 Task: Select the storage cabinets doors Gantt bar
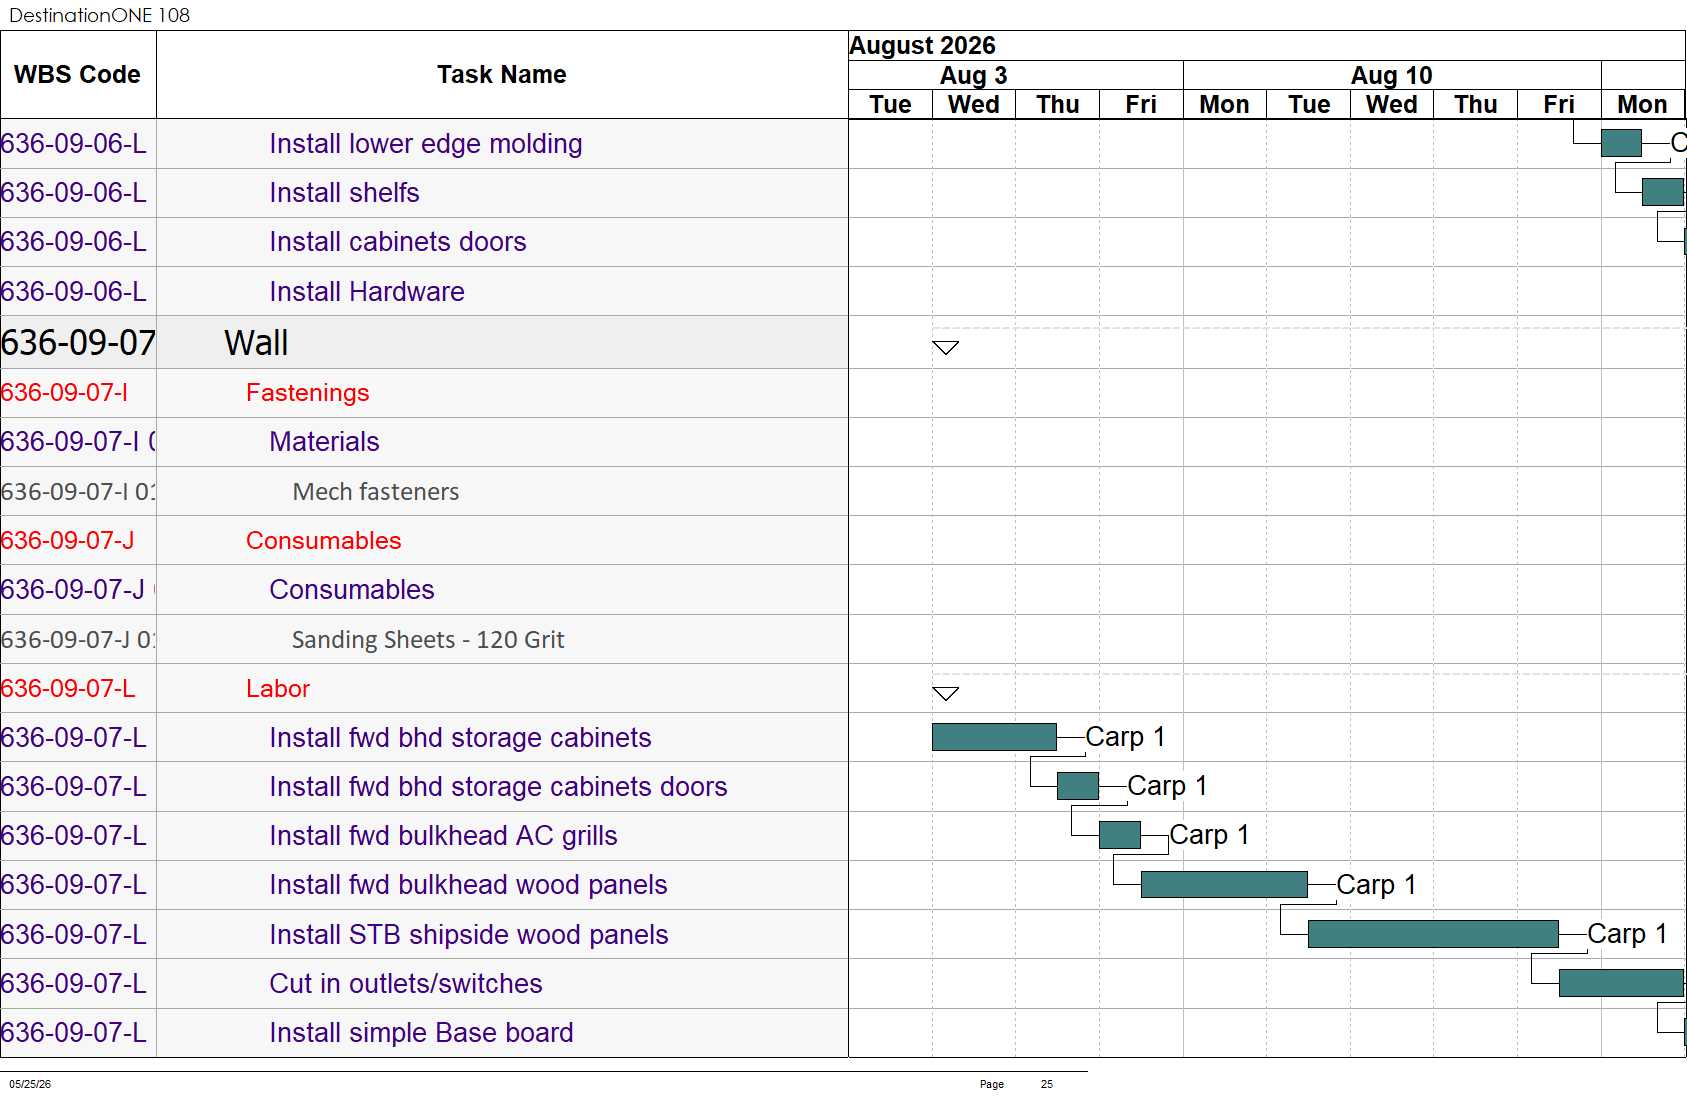pos(1078,786)
